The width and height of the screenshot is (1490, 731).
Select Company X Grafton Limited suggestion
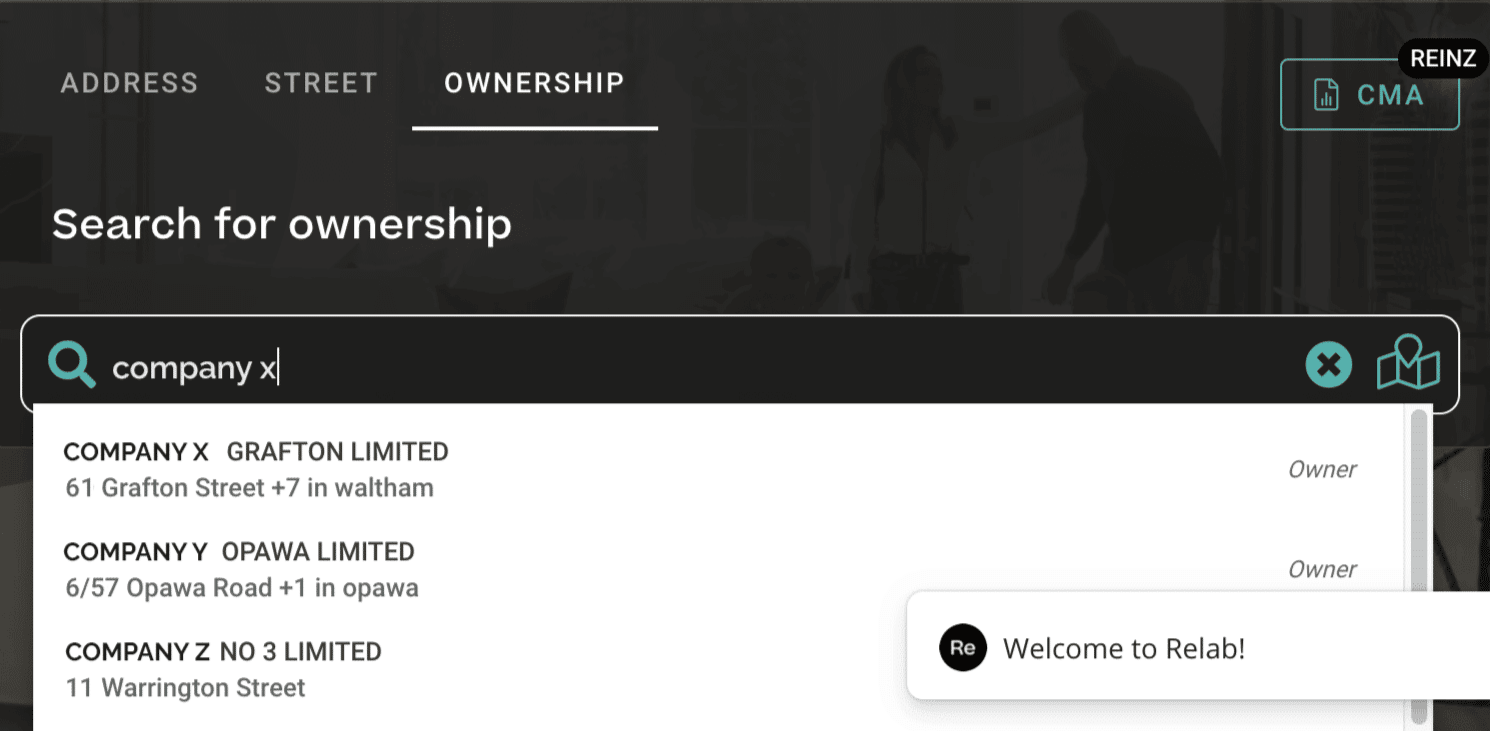coord(717,470)
